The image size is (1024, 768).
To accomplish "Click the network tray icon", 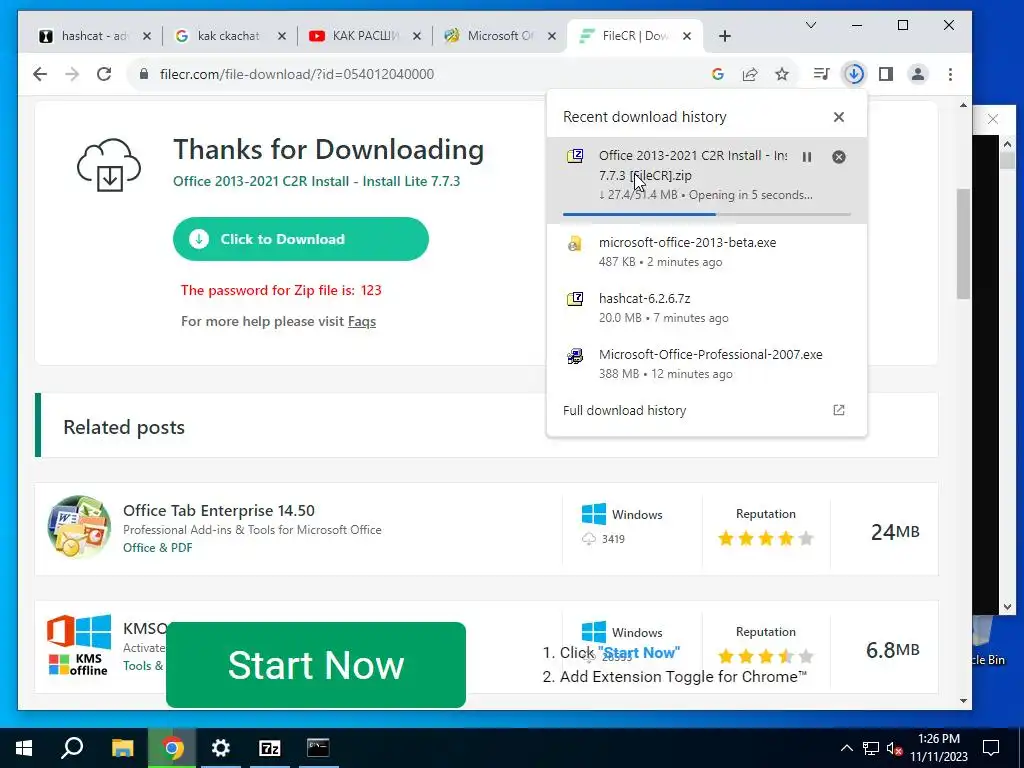I will pyautogui.click(x=871, y=748).
